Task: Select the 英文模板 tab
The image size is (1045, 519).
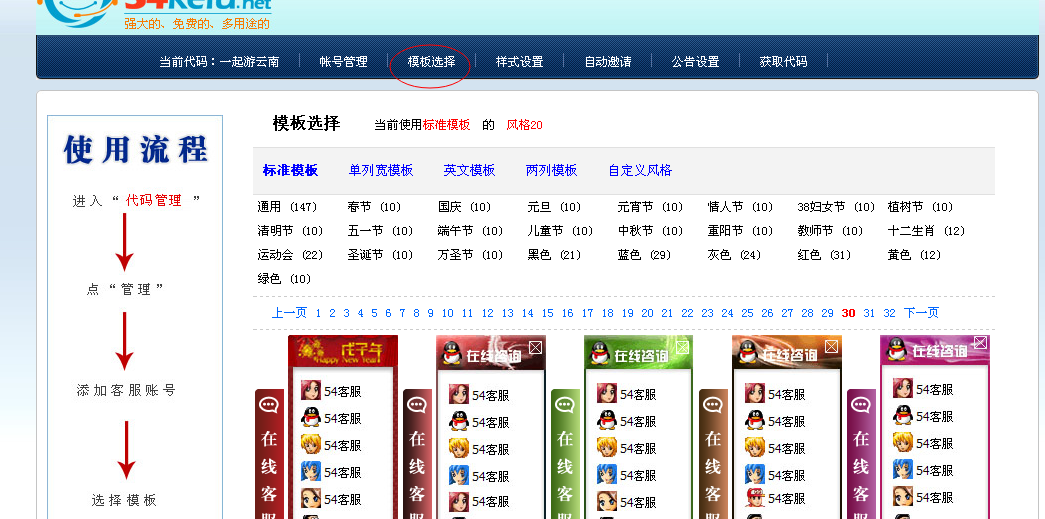Action: (469, 170)
